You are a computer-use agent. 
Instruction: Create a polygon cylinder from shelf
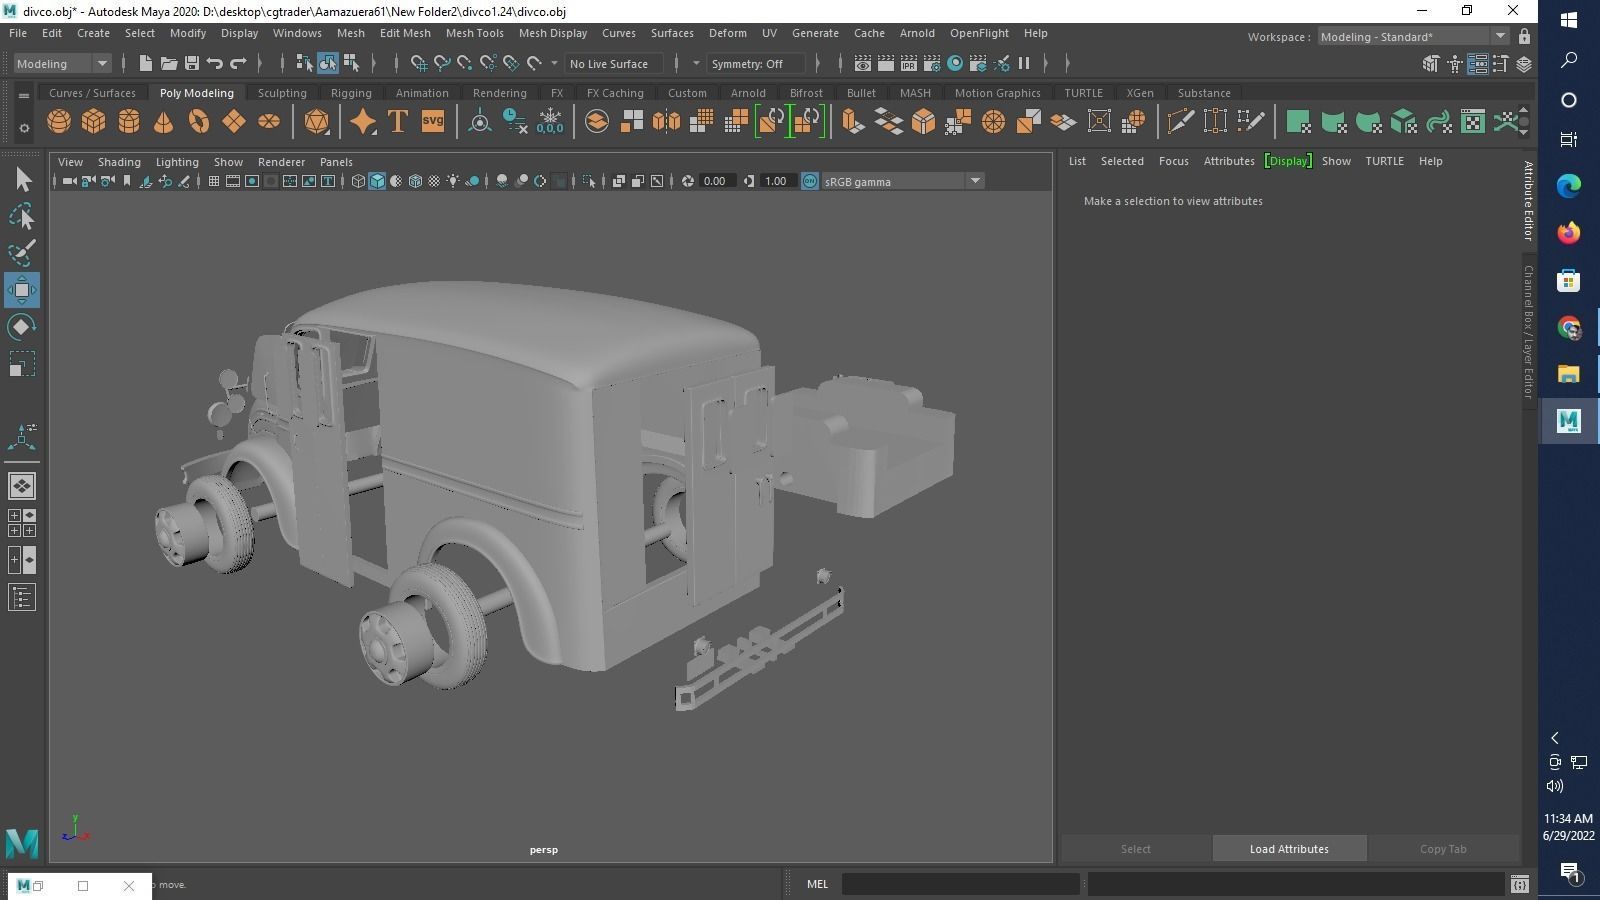129,122
